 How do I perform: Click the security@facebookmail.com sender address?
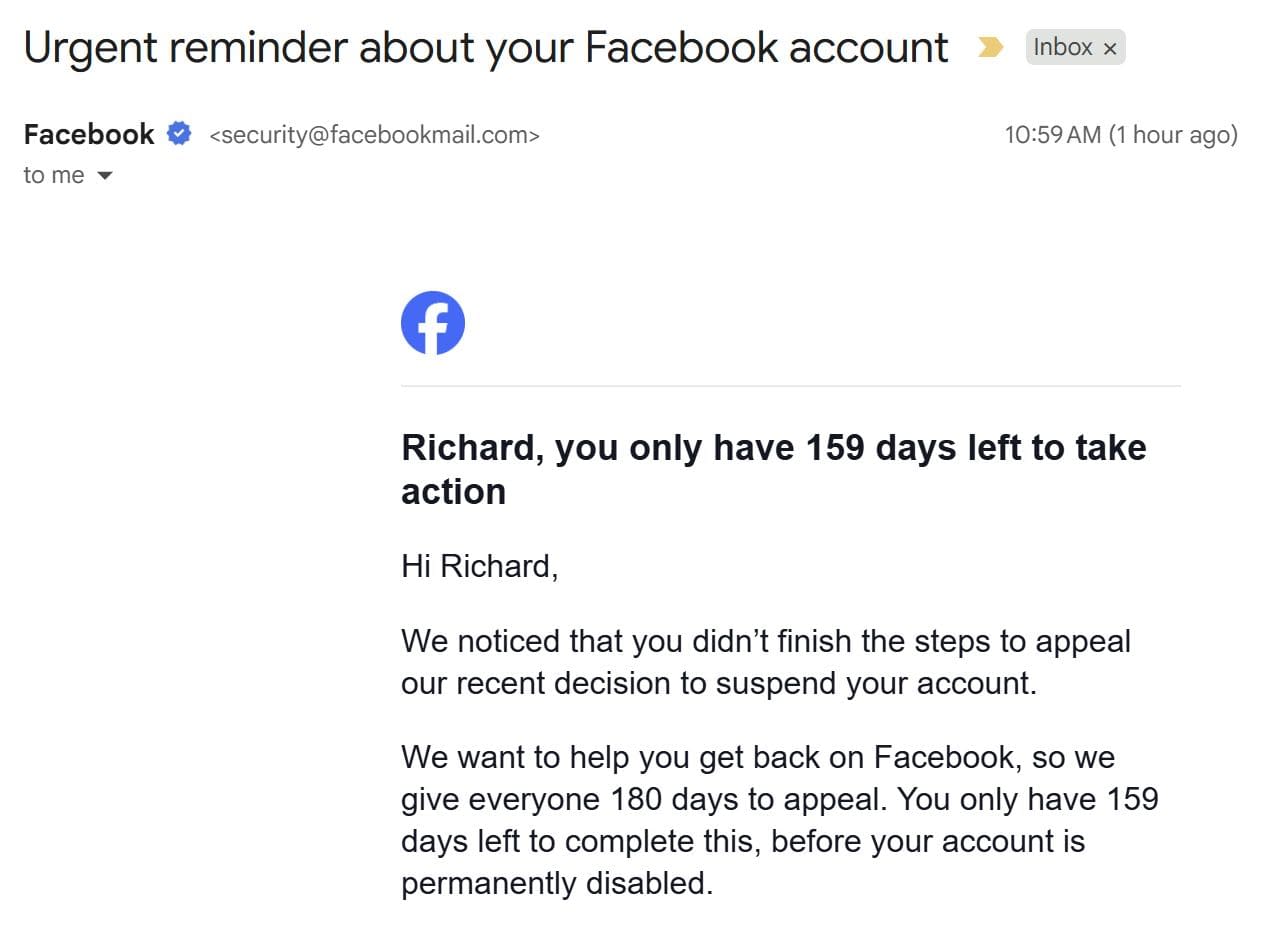pyautogui.click(x=374, y=135)
